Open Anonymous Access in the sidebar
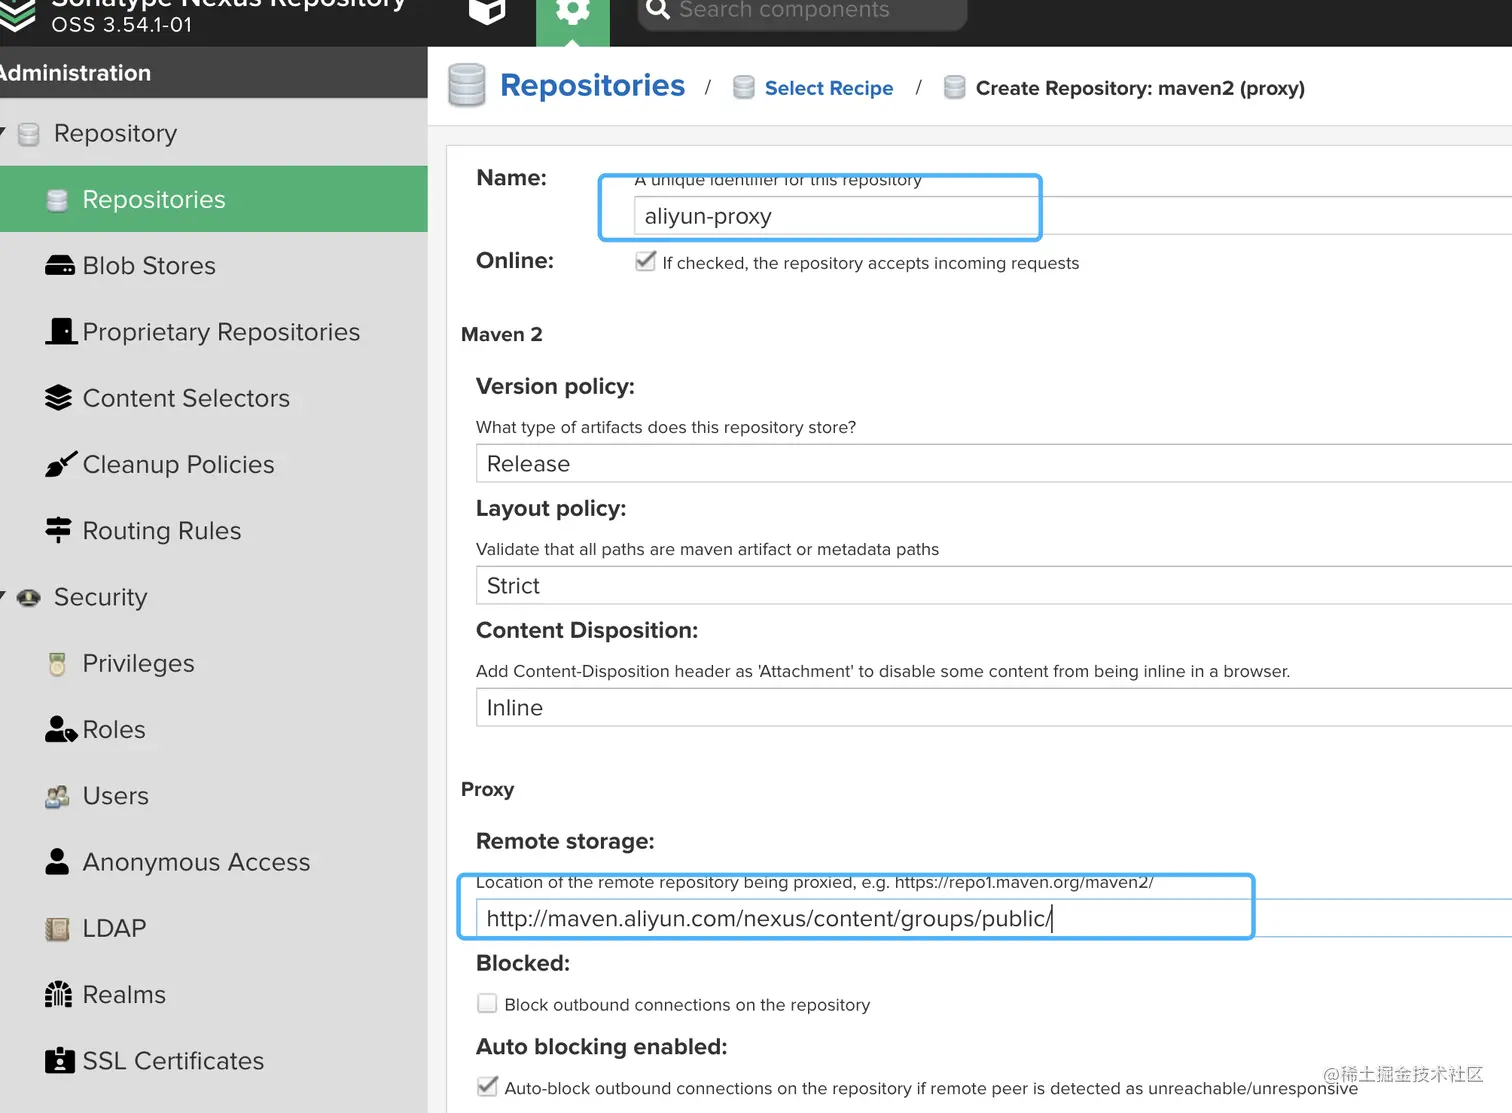This screenshot has height=1113, width=1512. pyautogui.click(x=196, y=862)
